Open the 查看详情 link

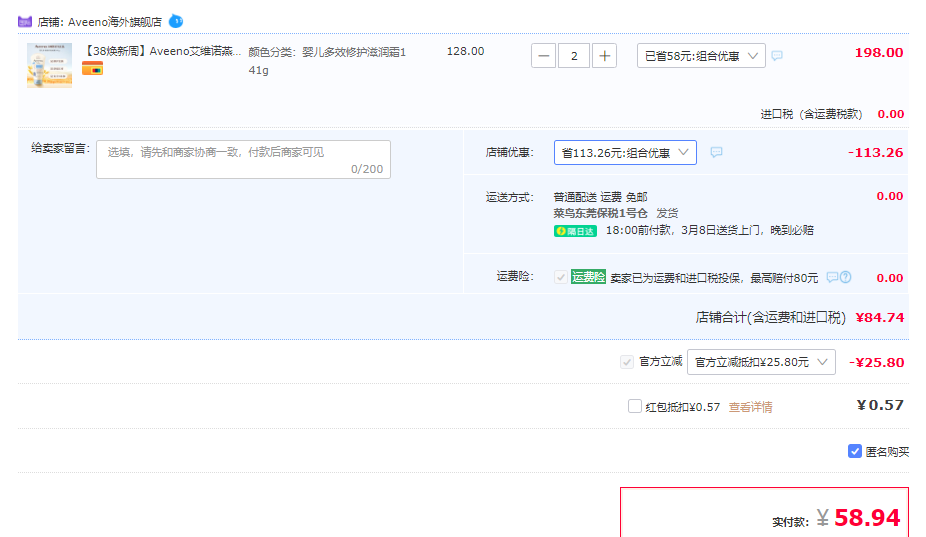(x=751, y=407)
